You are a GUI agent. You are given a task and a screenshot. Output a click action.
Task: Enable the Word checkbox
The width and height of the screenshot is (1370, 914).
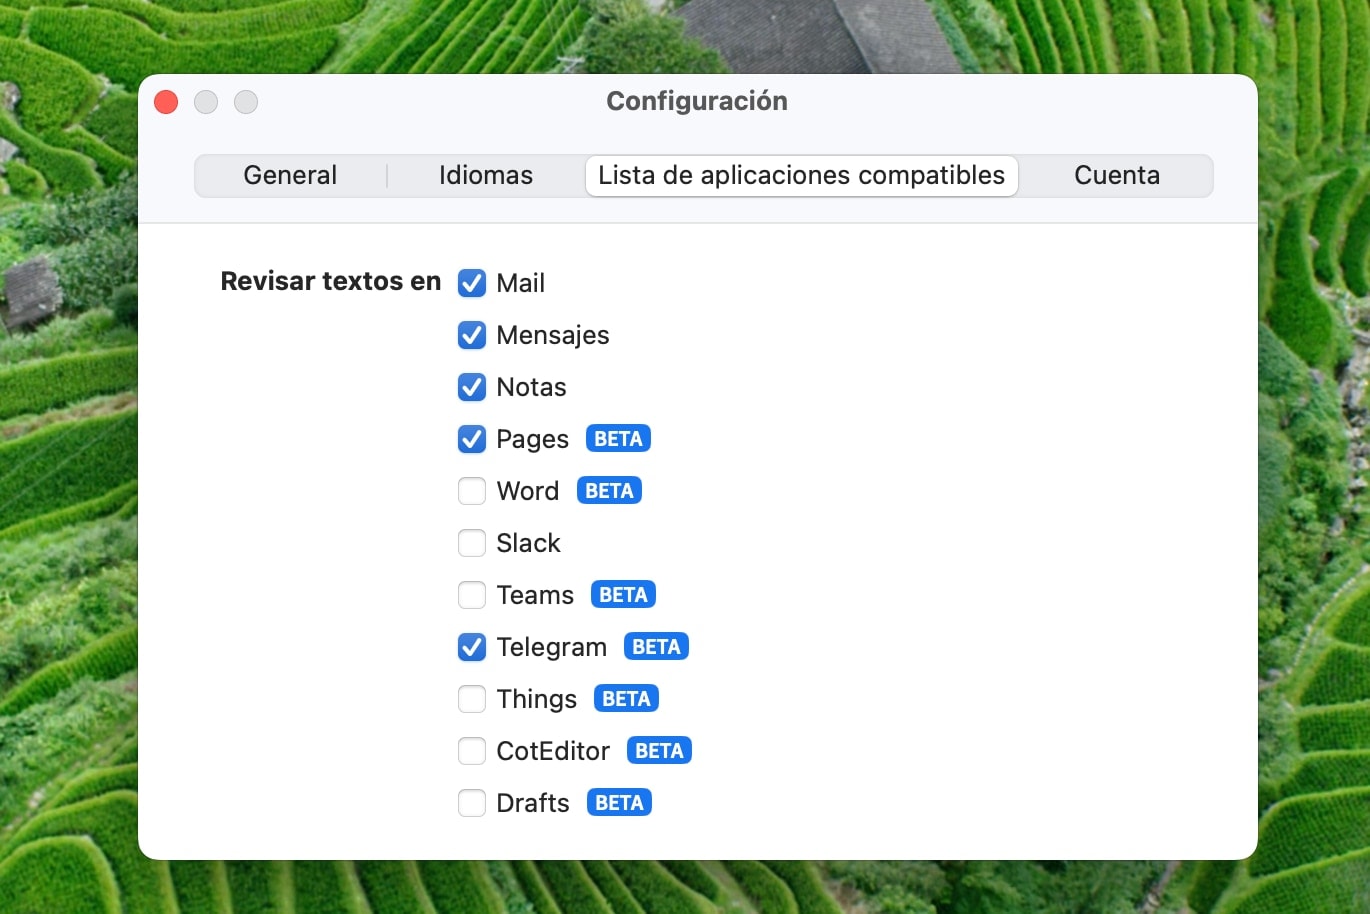(471, 491)
